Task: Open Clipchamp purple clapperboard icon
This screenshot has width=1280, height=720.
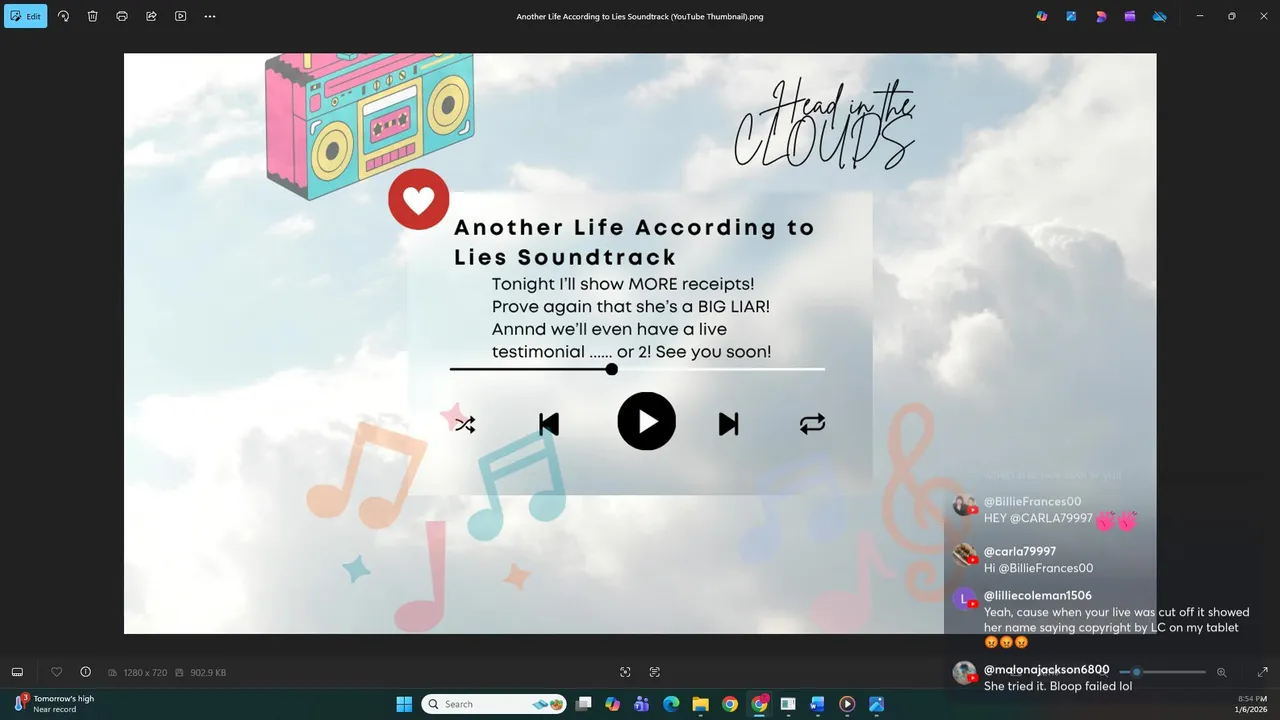Action: (x=1130, y=16)
